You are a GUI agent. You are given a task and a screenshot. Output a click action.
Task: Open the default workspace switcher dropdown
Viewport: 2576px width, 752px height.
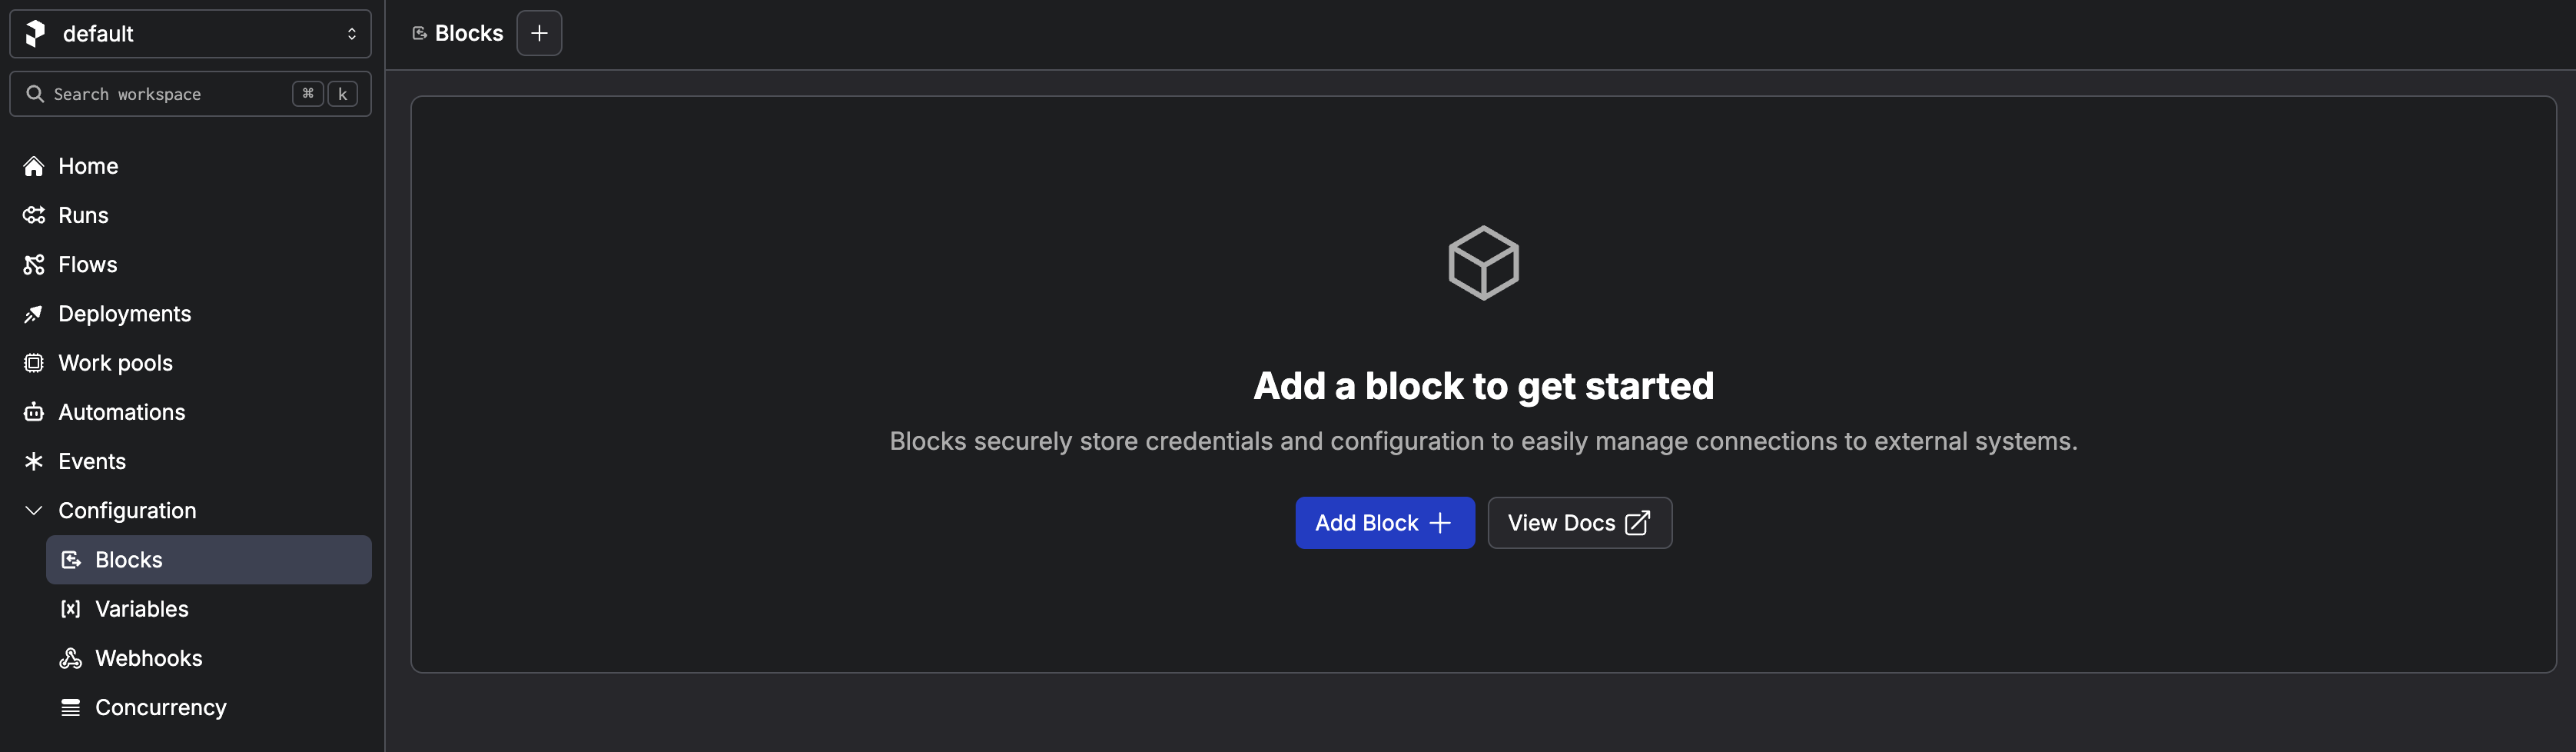tap(190, 34)
